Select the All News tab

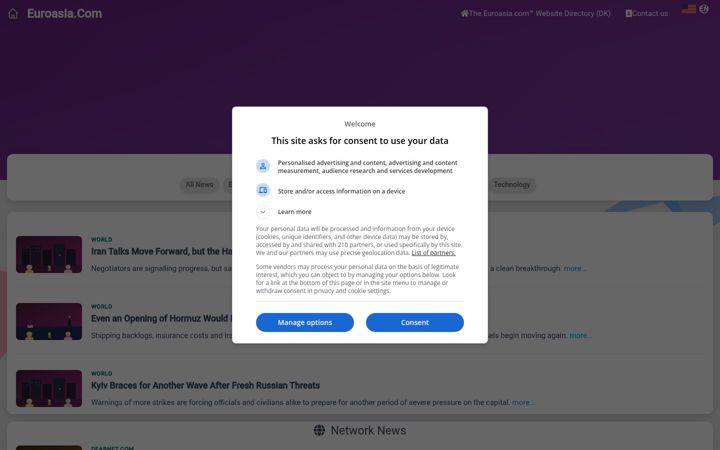pyautogui.click(x=199, y=185)
